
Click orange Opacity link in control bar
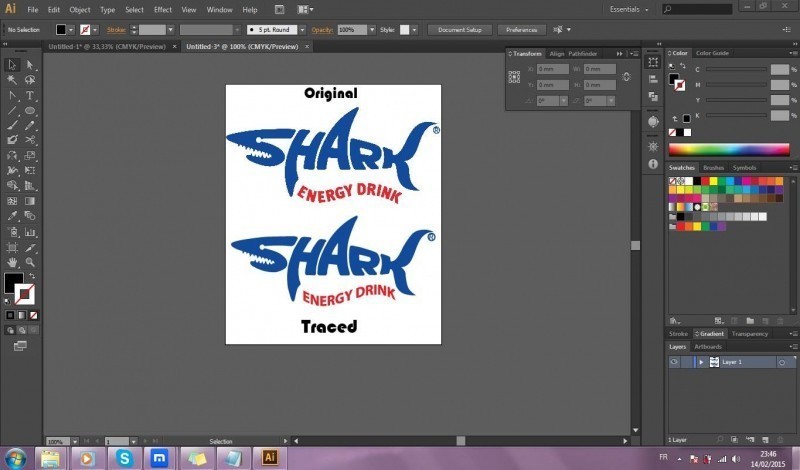tap(322, 30)
